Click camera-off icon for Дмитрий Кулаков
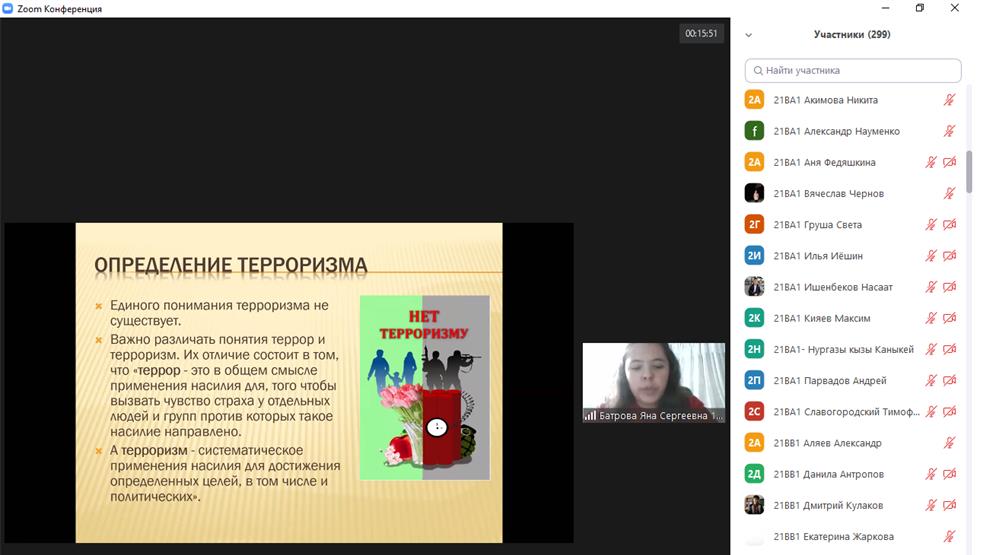This screenshot has height=555, width=994. 949,504
